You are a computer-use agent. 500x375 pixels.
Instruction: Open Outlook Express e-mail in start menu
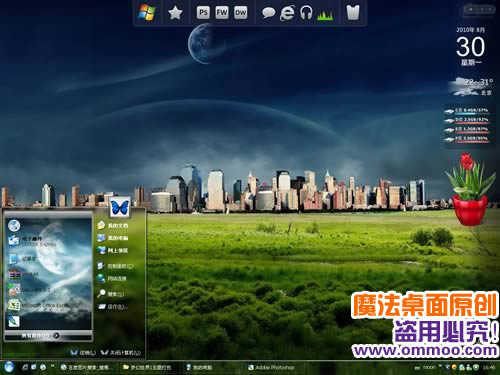click(x=32, y=241)
